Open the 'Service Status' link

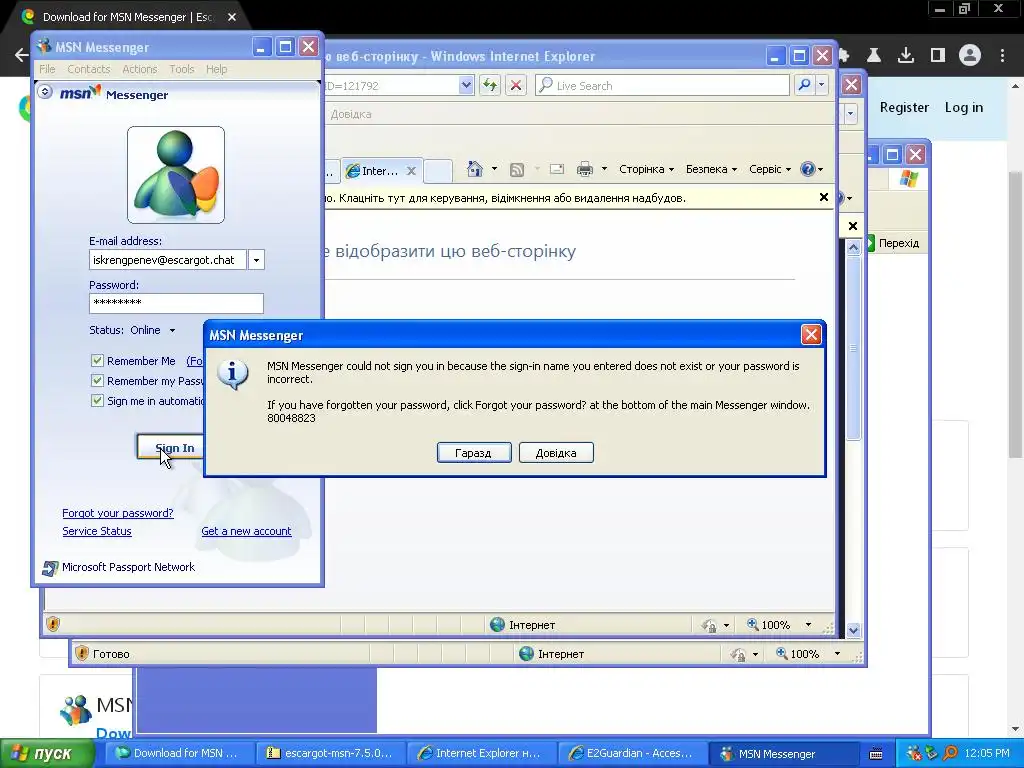(x=97, y=532)
